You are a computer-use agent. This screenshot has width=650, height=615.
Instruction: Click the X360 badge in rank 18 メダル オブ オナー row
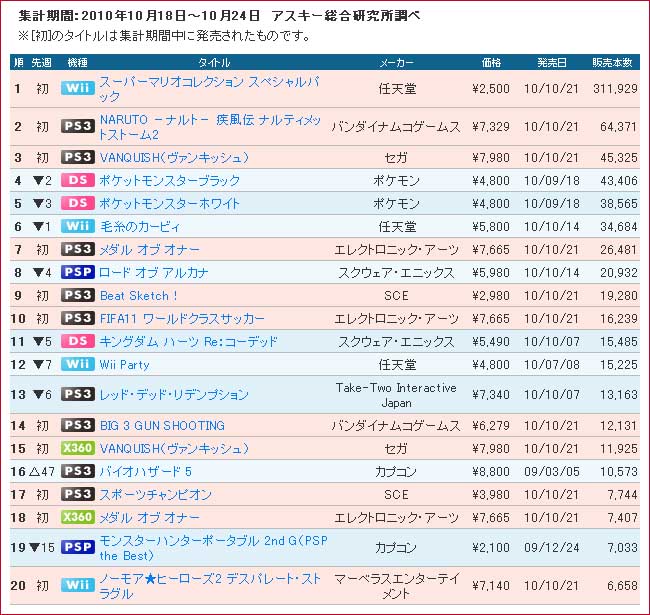[78, 518]
